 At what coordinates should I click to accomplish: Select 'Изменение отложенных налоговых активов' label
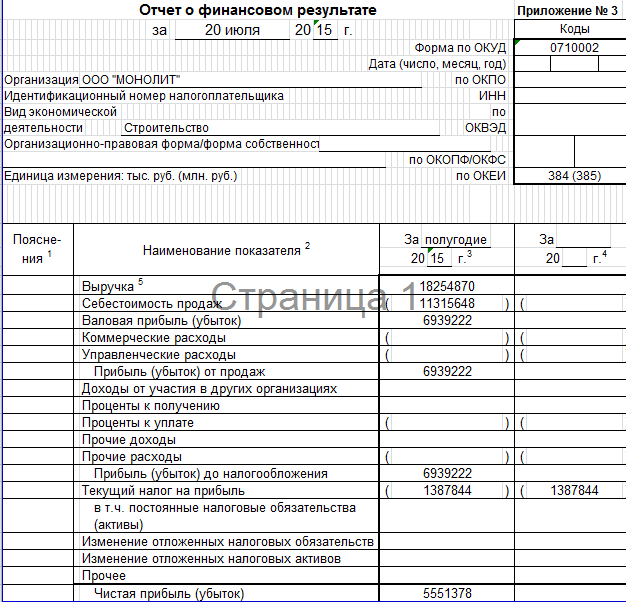point(211,559)
